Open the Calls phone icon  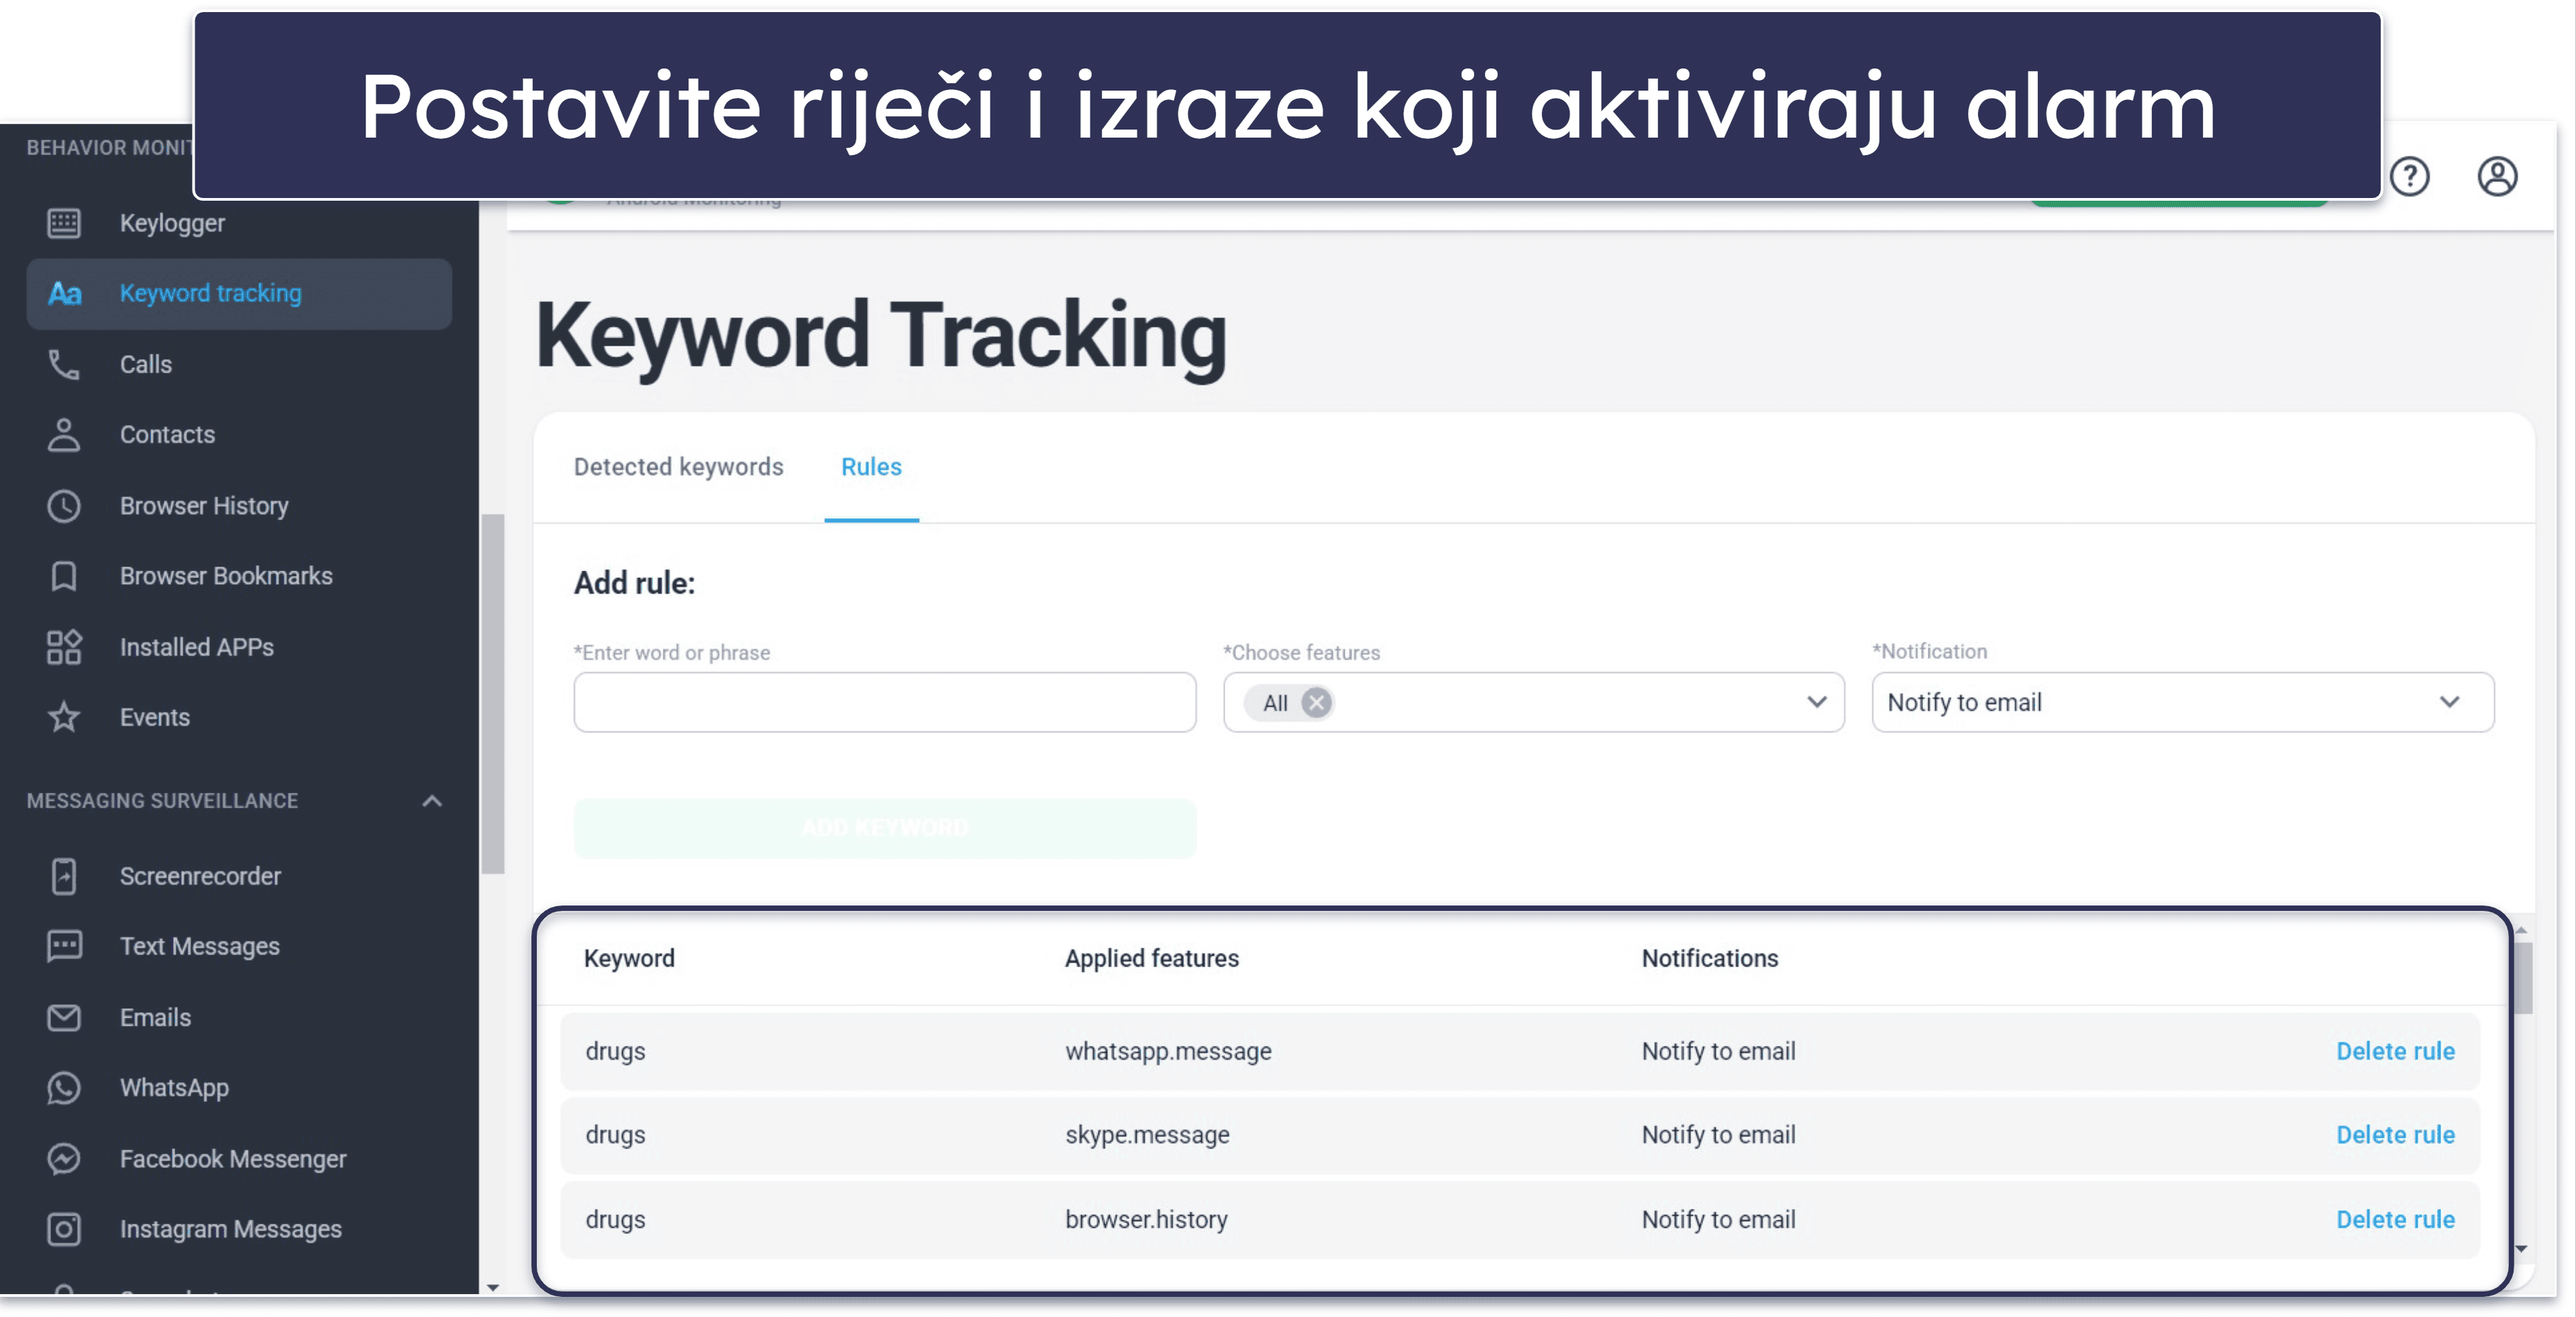pos(64,365)
